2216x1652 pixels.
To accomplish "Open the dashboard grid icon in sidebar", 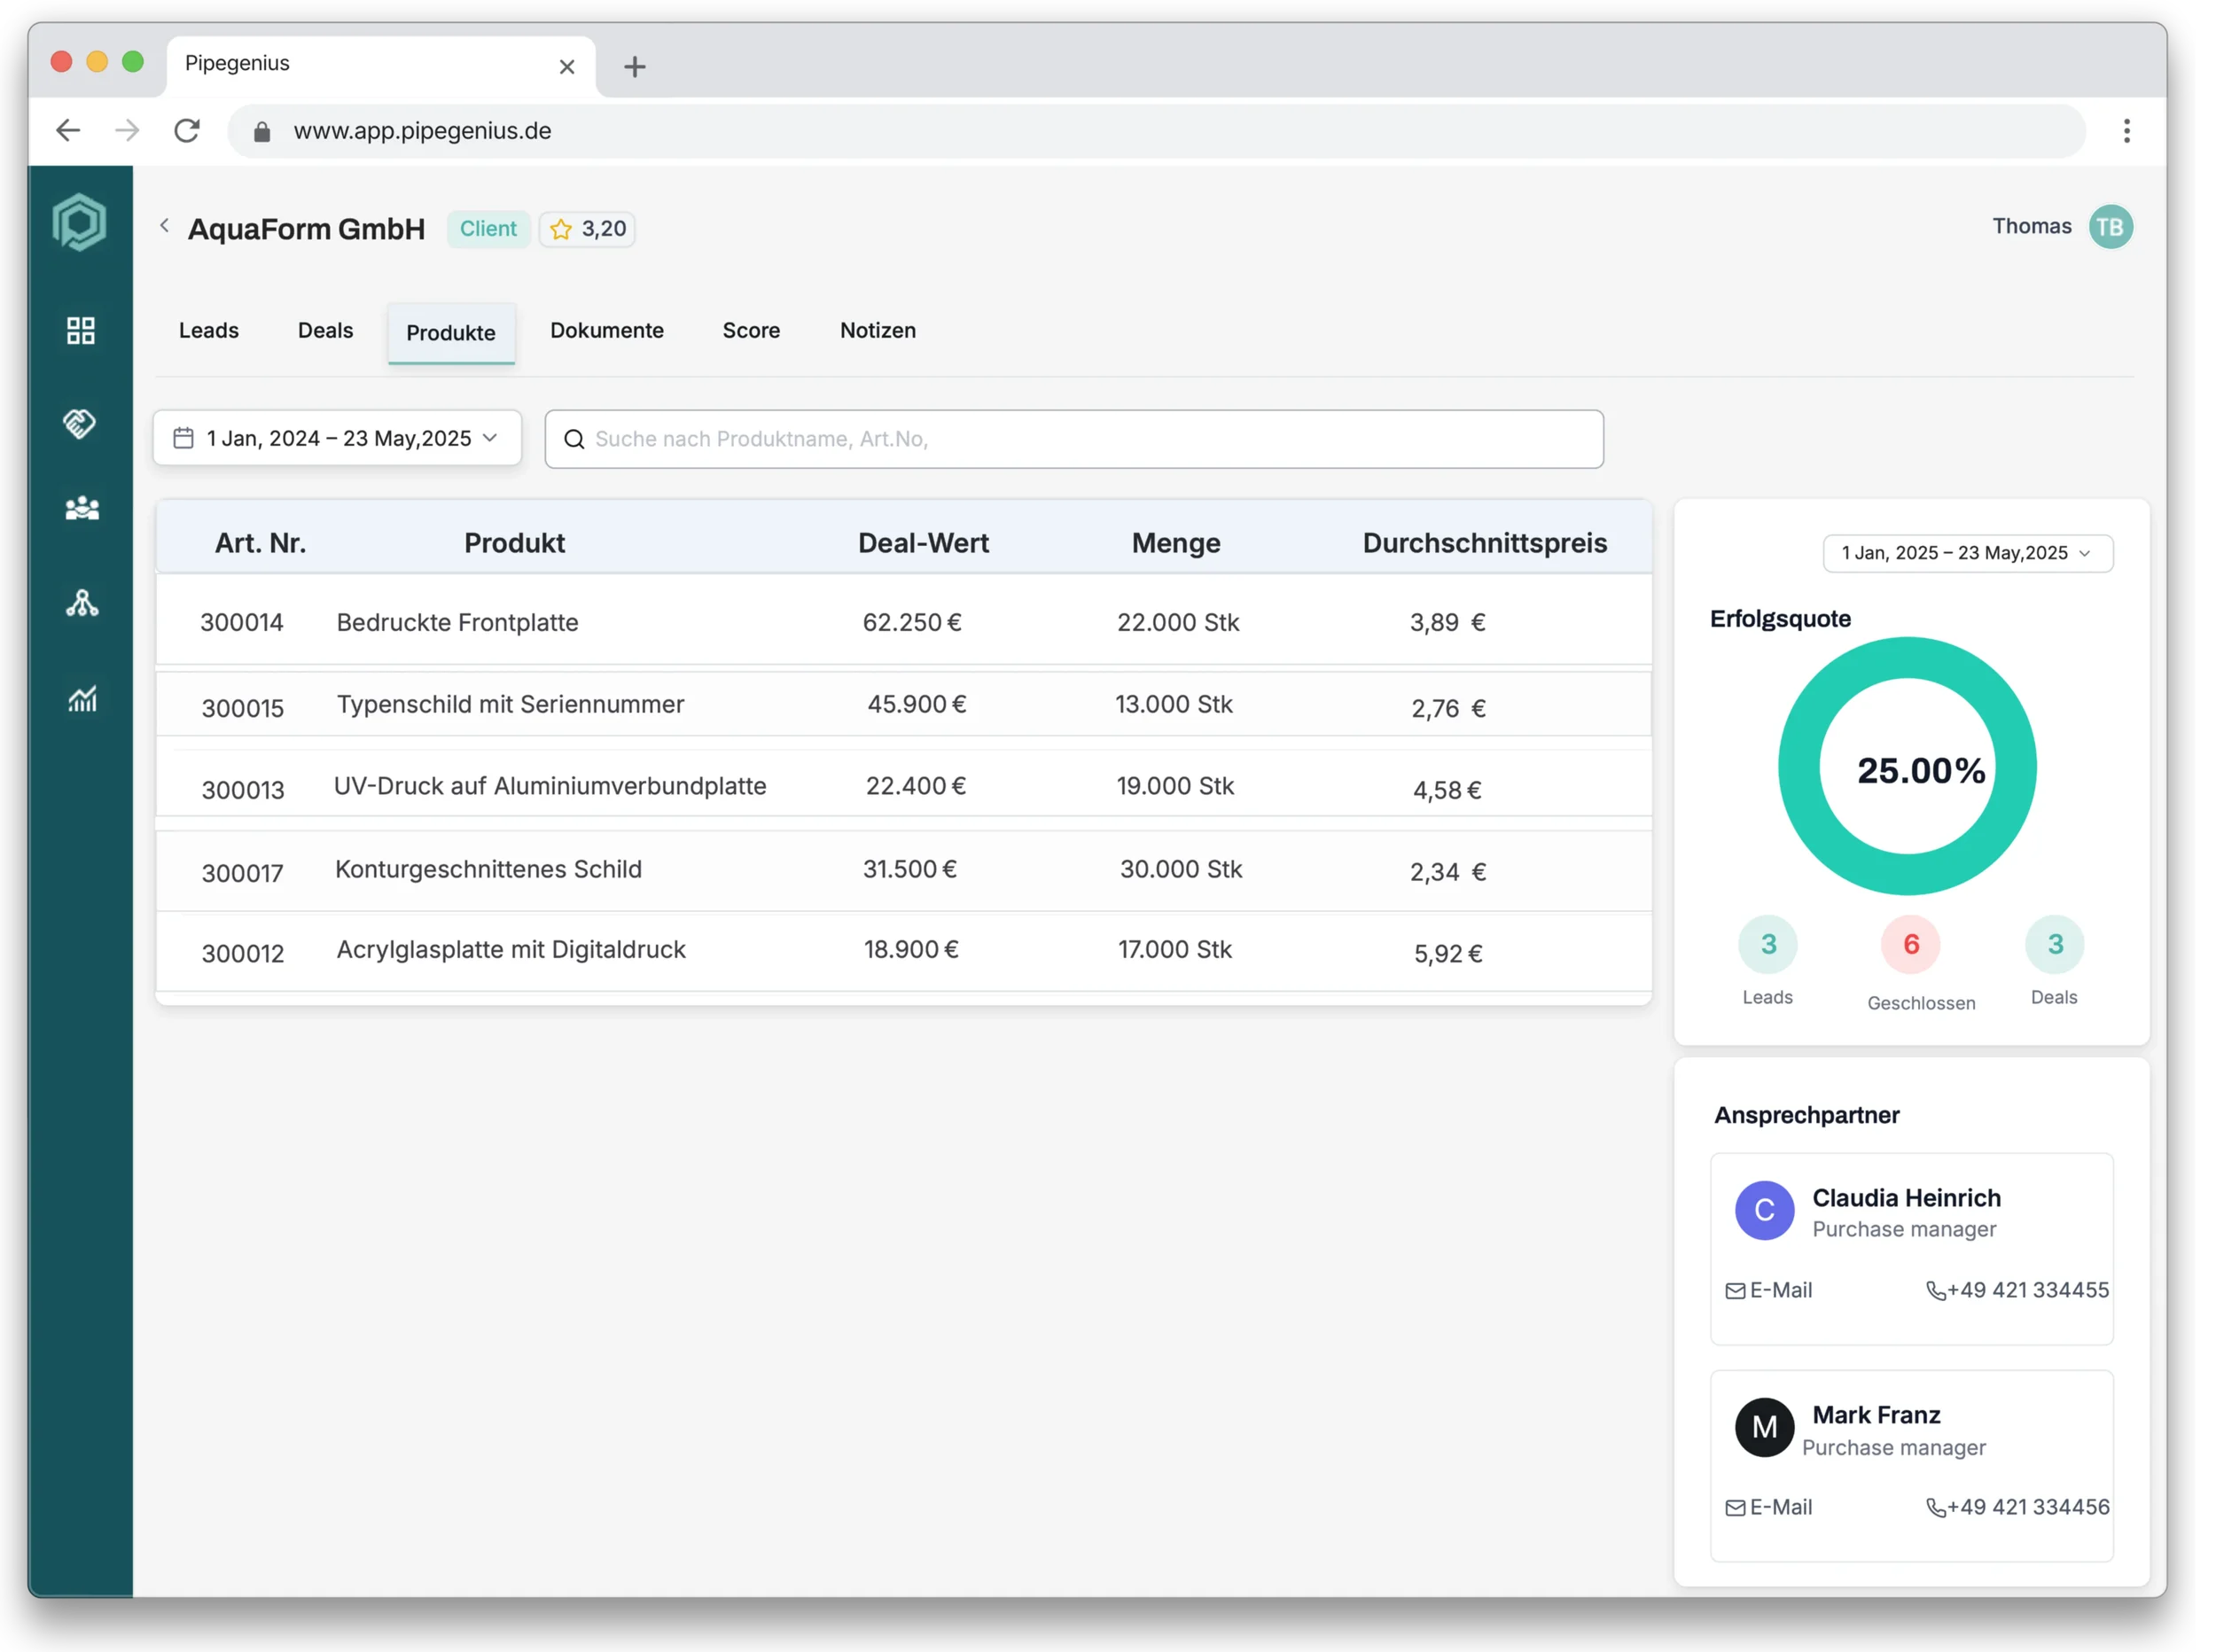I will pos(80,331).
